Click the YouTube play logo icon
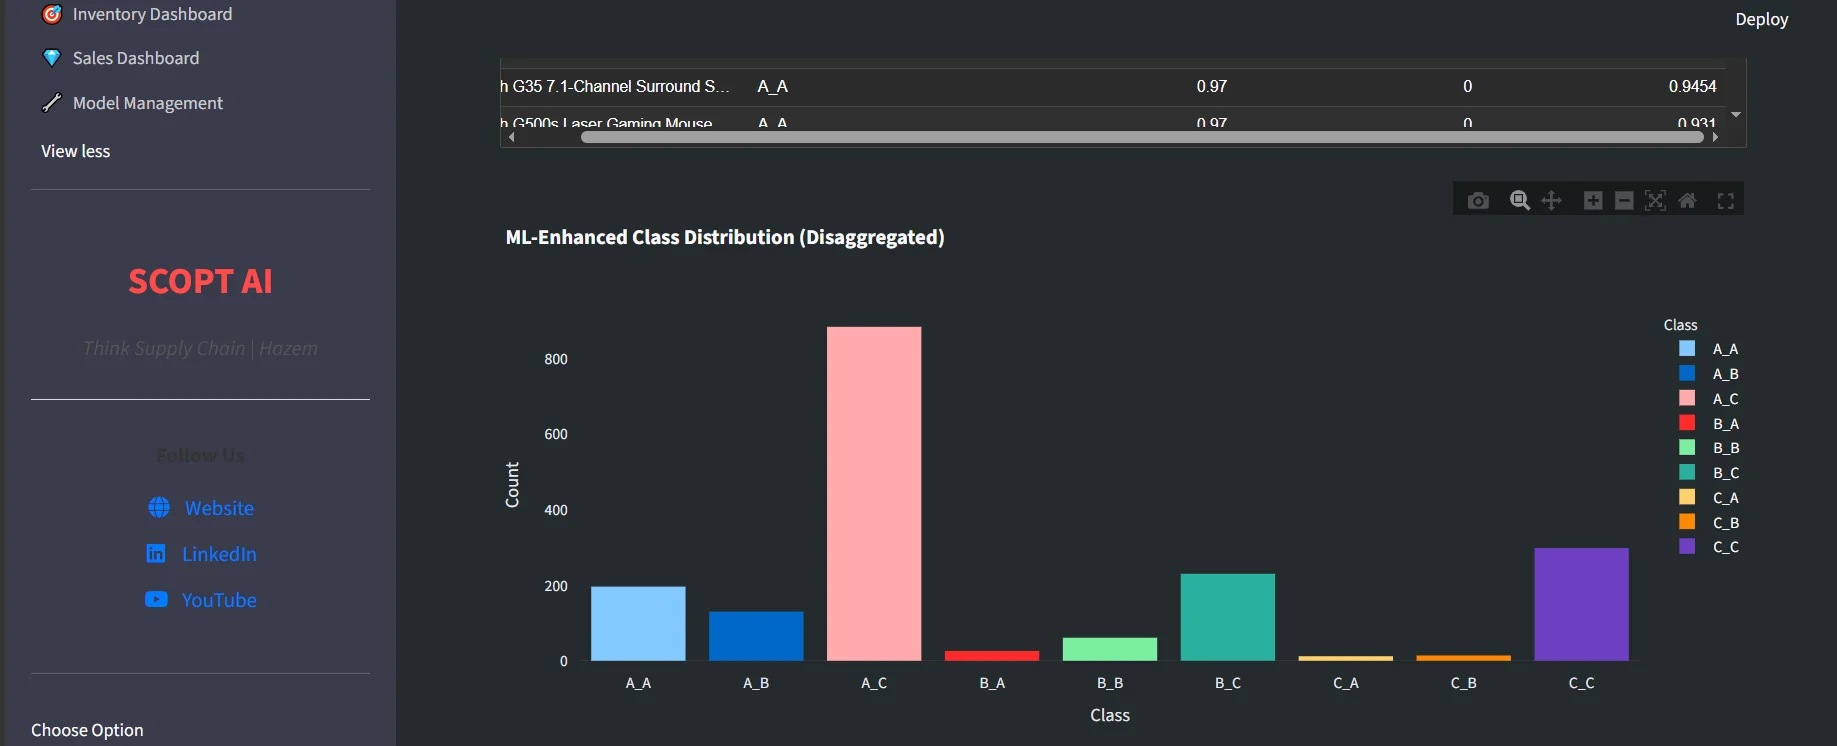1837x746 pixels. (x=156, y=600)
